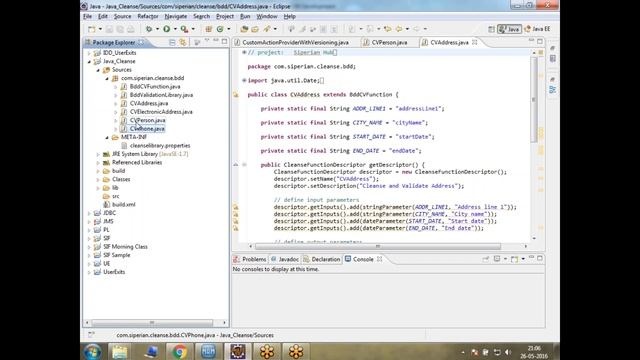Select cleanselibrary.properties file
Screen dimensions: 640x360
160,145
